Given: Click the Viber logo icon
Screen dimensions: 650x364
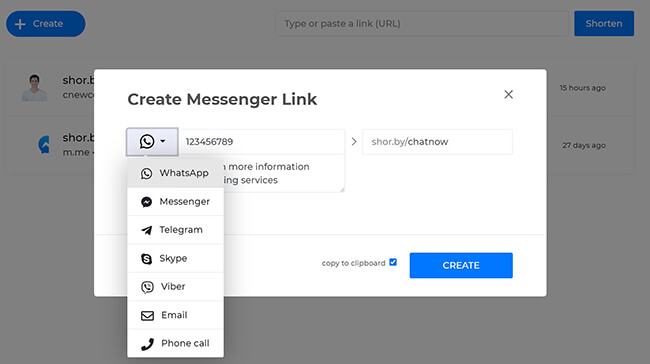Looking at the screenshot, I should [147, 287].
